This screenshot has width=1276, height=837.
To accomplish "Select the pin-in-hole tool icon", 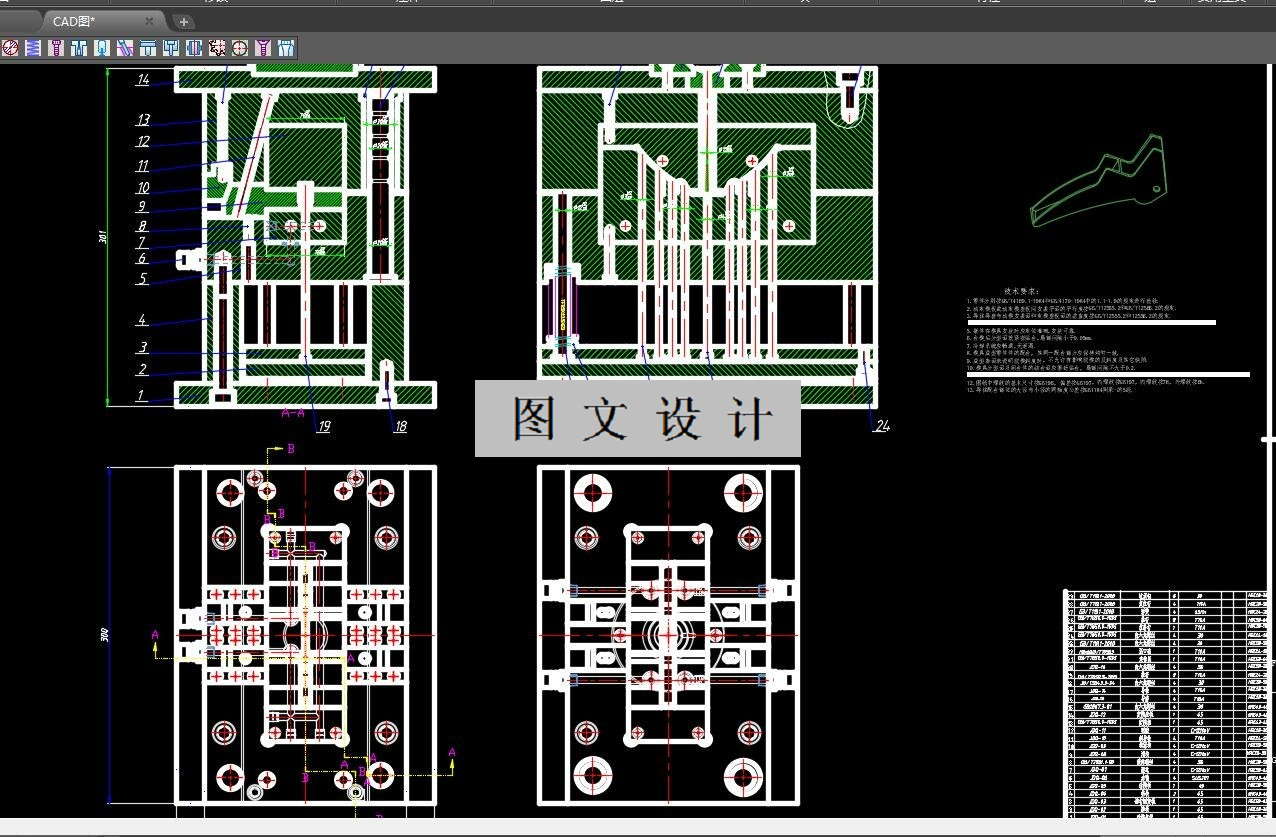I will [x=102, y=47].
